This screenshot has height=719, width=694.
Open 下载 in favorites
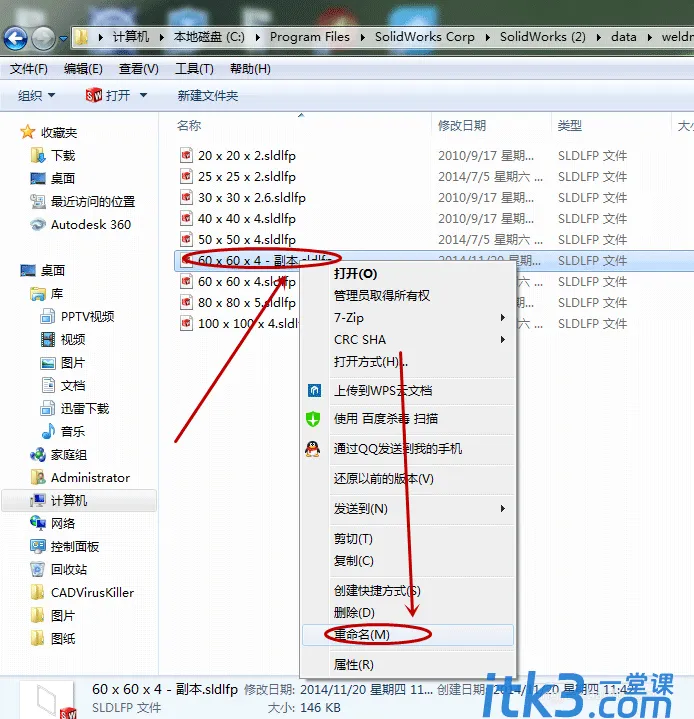[52, 155]
